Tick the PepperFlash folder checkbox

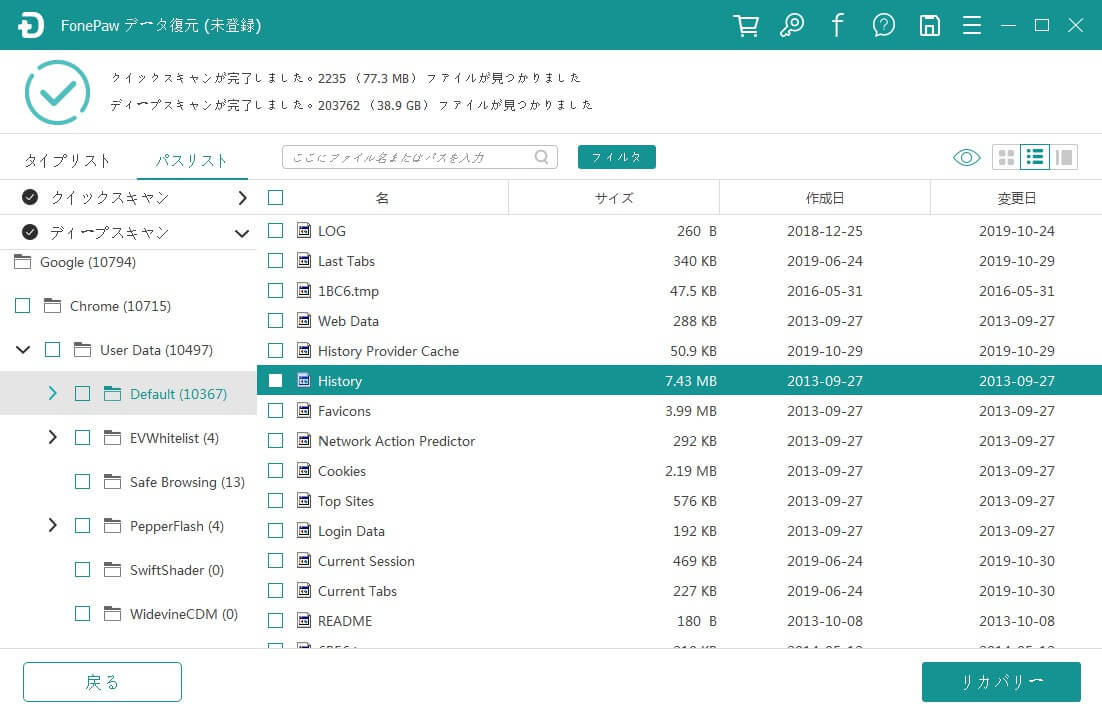pos(82,525)
